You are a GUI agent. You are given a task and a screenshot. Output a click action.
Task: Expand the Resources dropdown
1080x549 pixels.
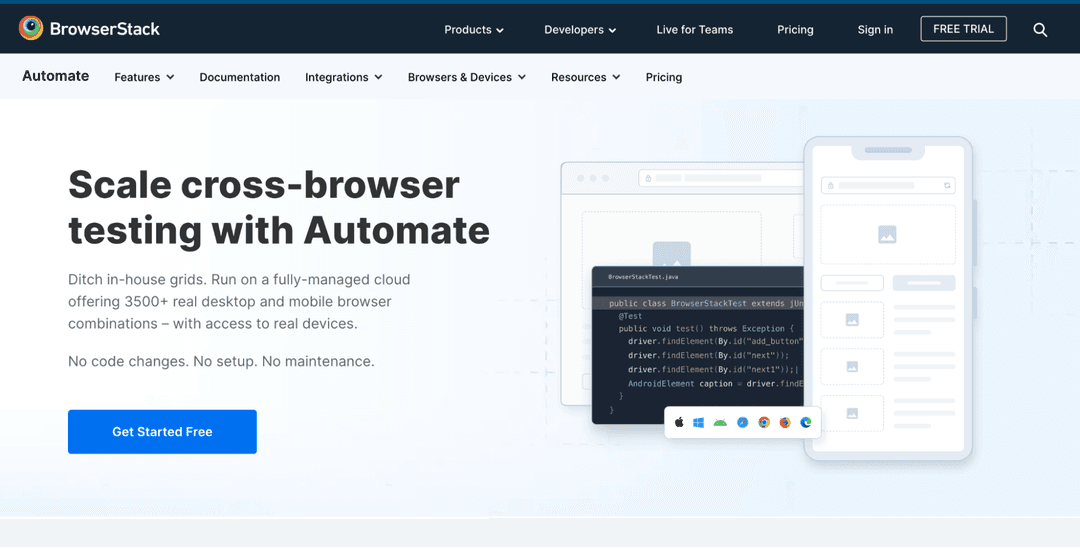coord(585,77)
